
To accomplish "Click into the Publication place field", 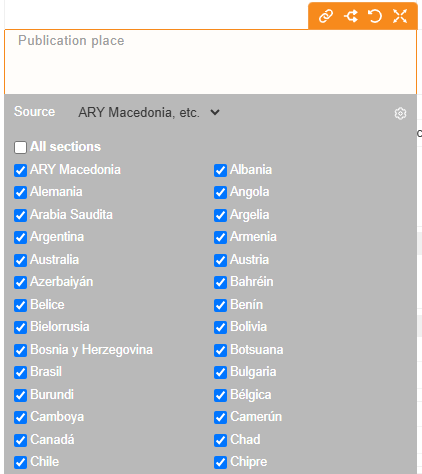I will click(210, 62).
